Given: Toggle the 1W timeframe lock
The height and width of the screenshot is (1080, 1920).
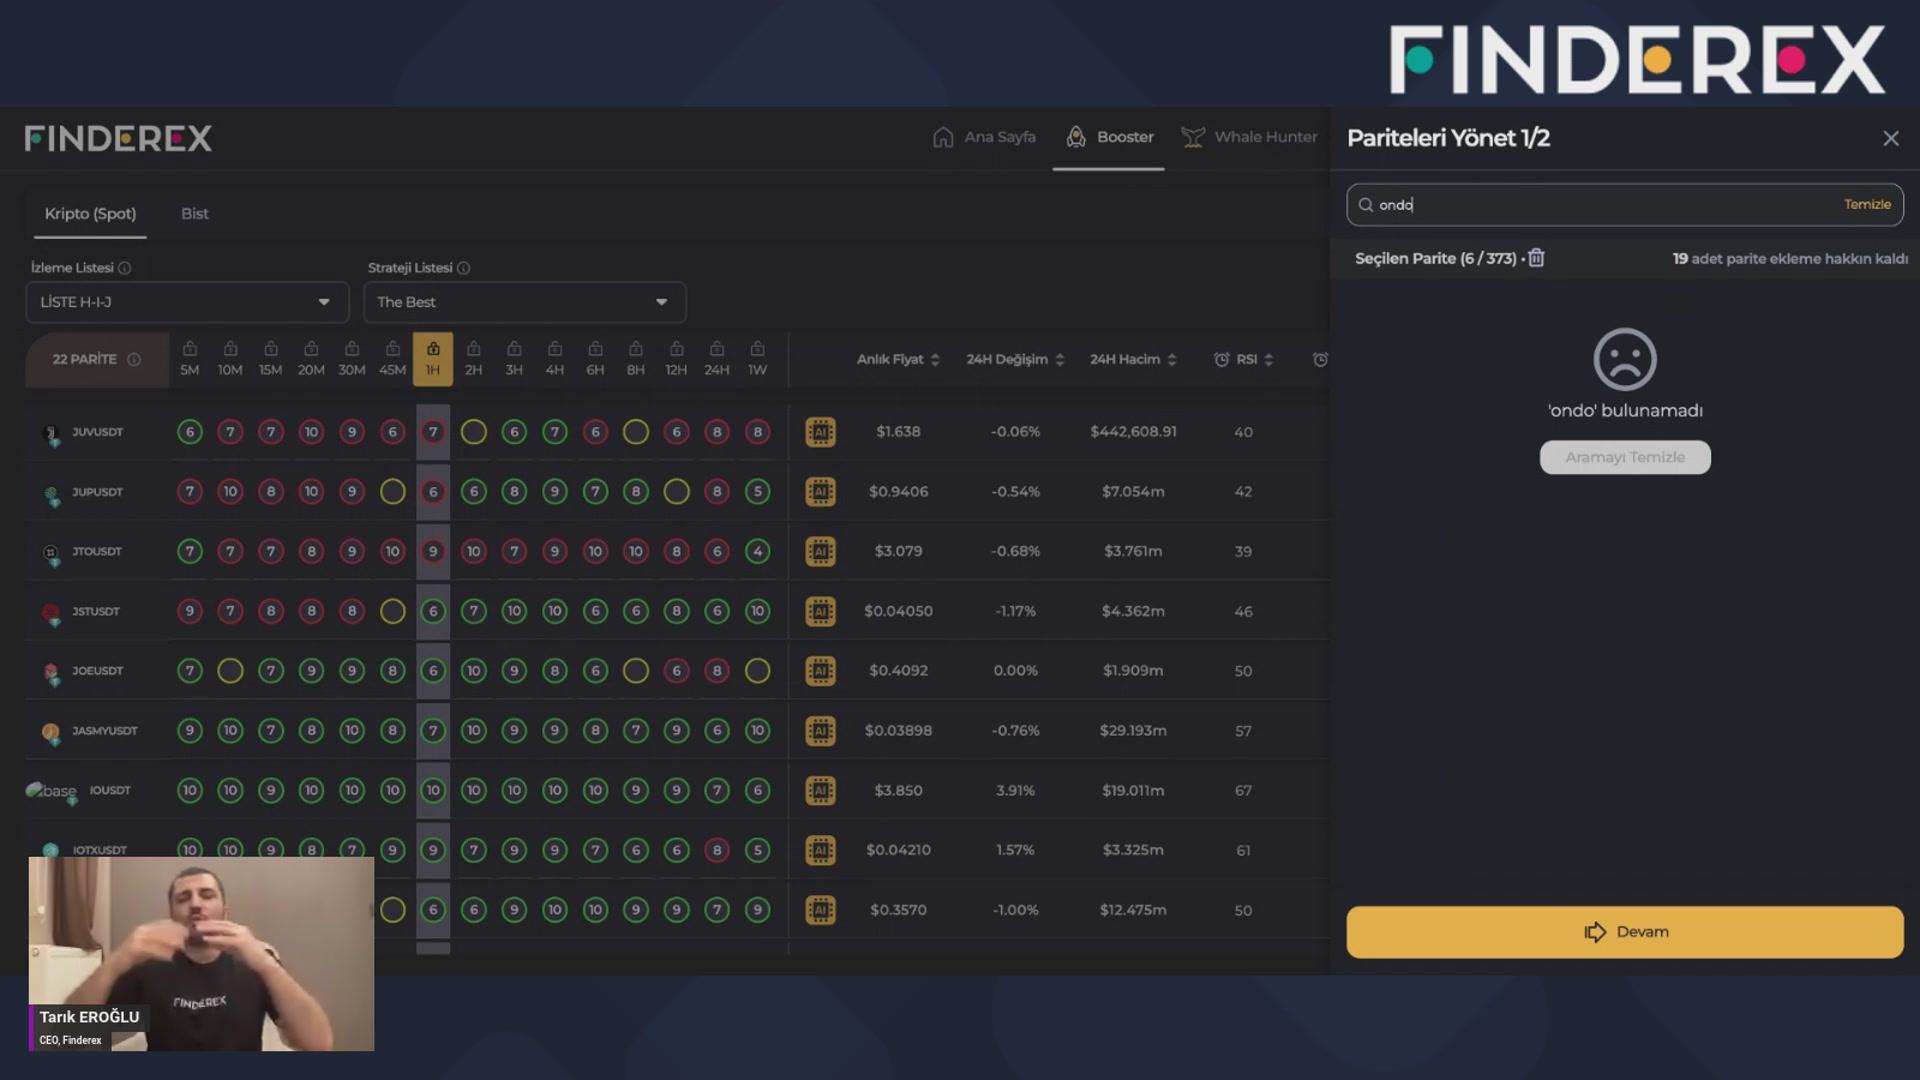Looking at the screenshot, I should click(x=757, y=349).
